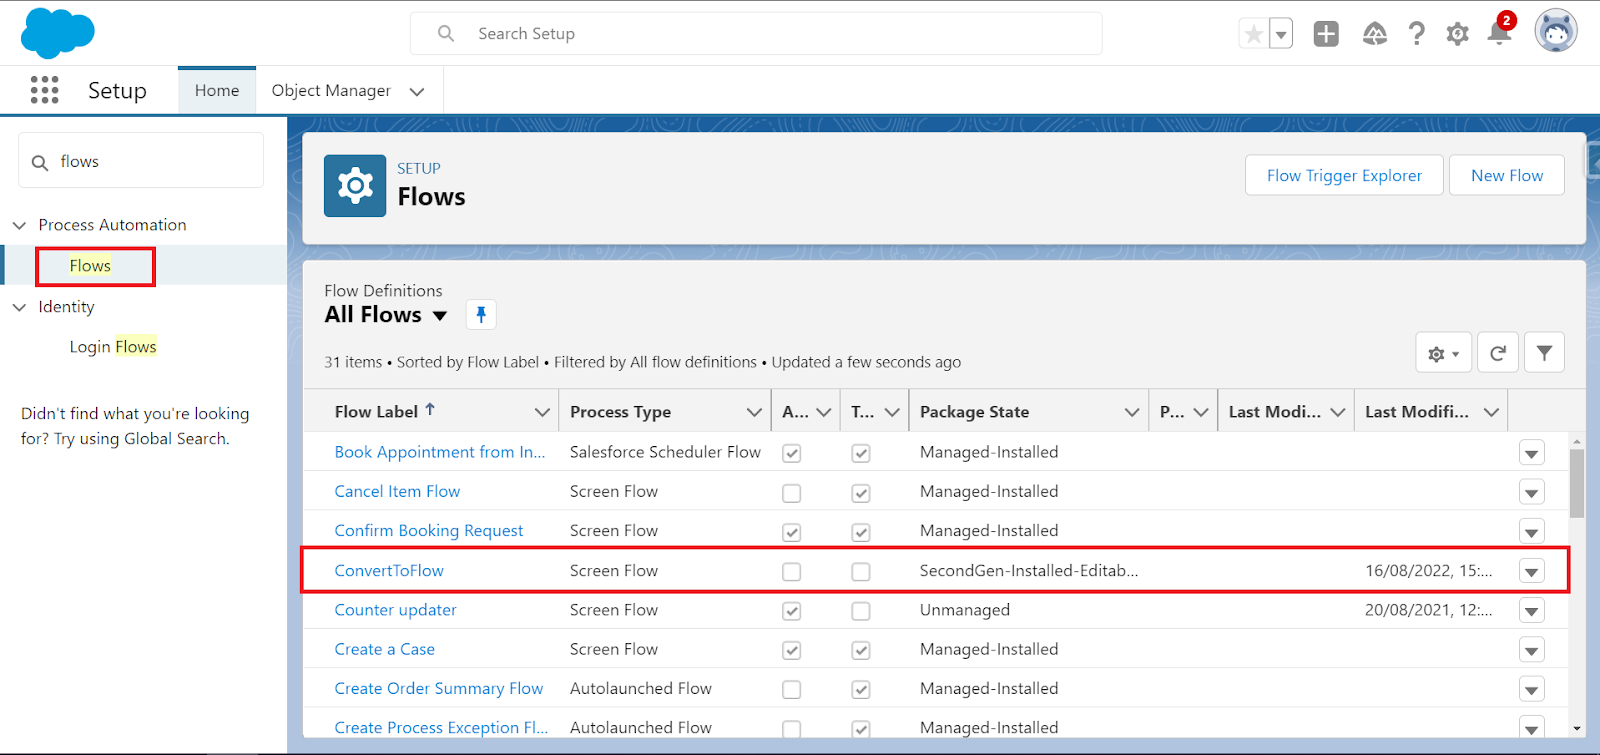Screen dimensions: 1600x755
Task: Open row actions for Book Appointment flow
Action: (x=1531, y=453)
